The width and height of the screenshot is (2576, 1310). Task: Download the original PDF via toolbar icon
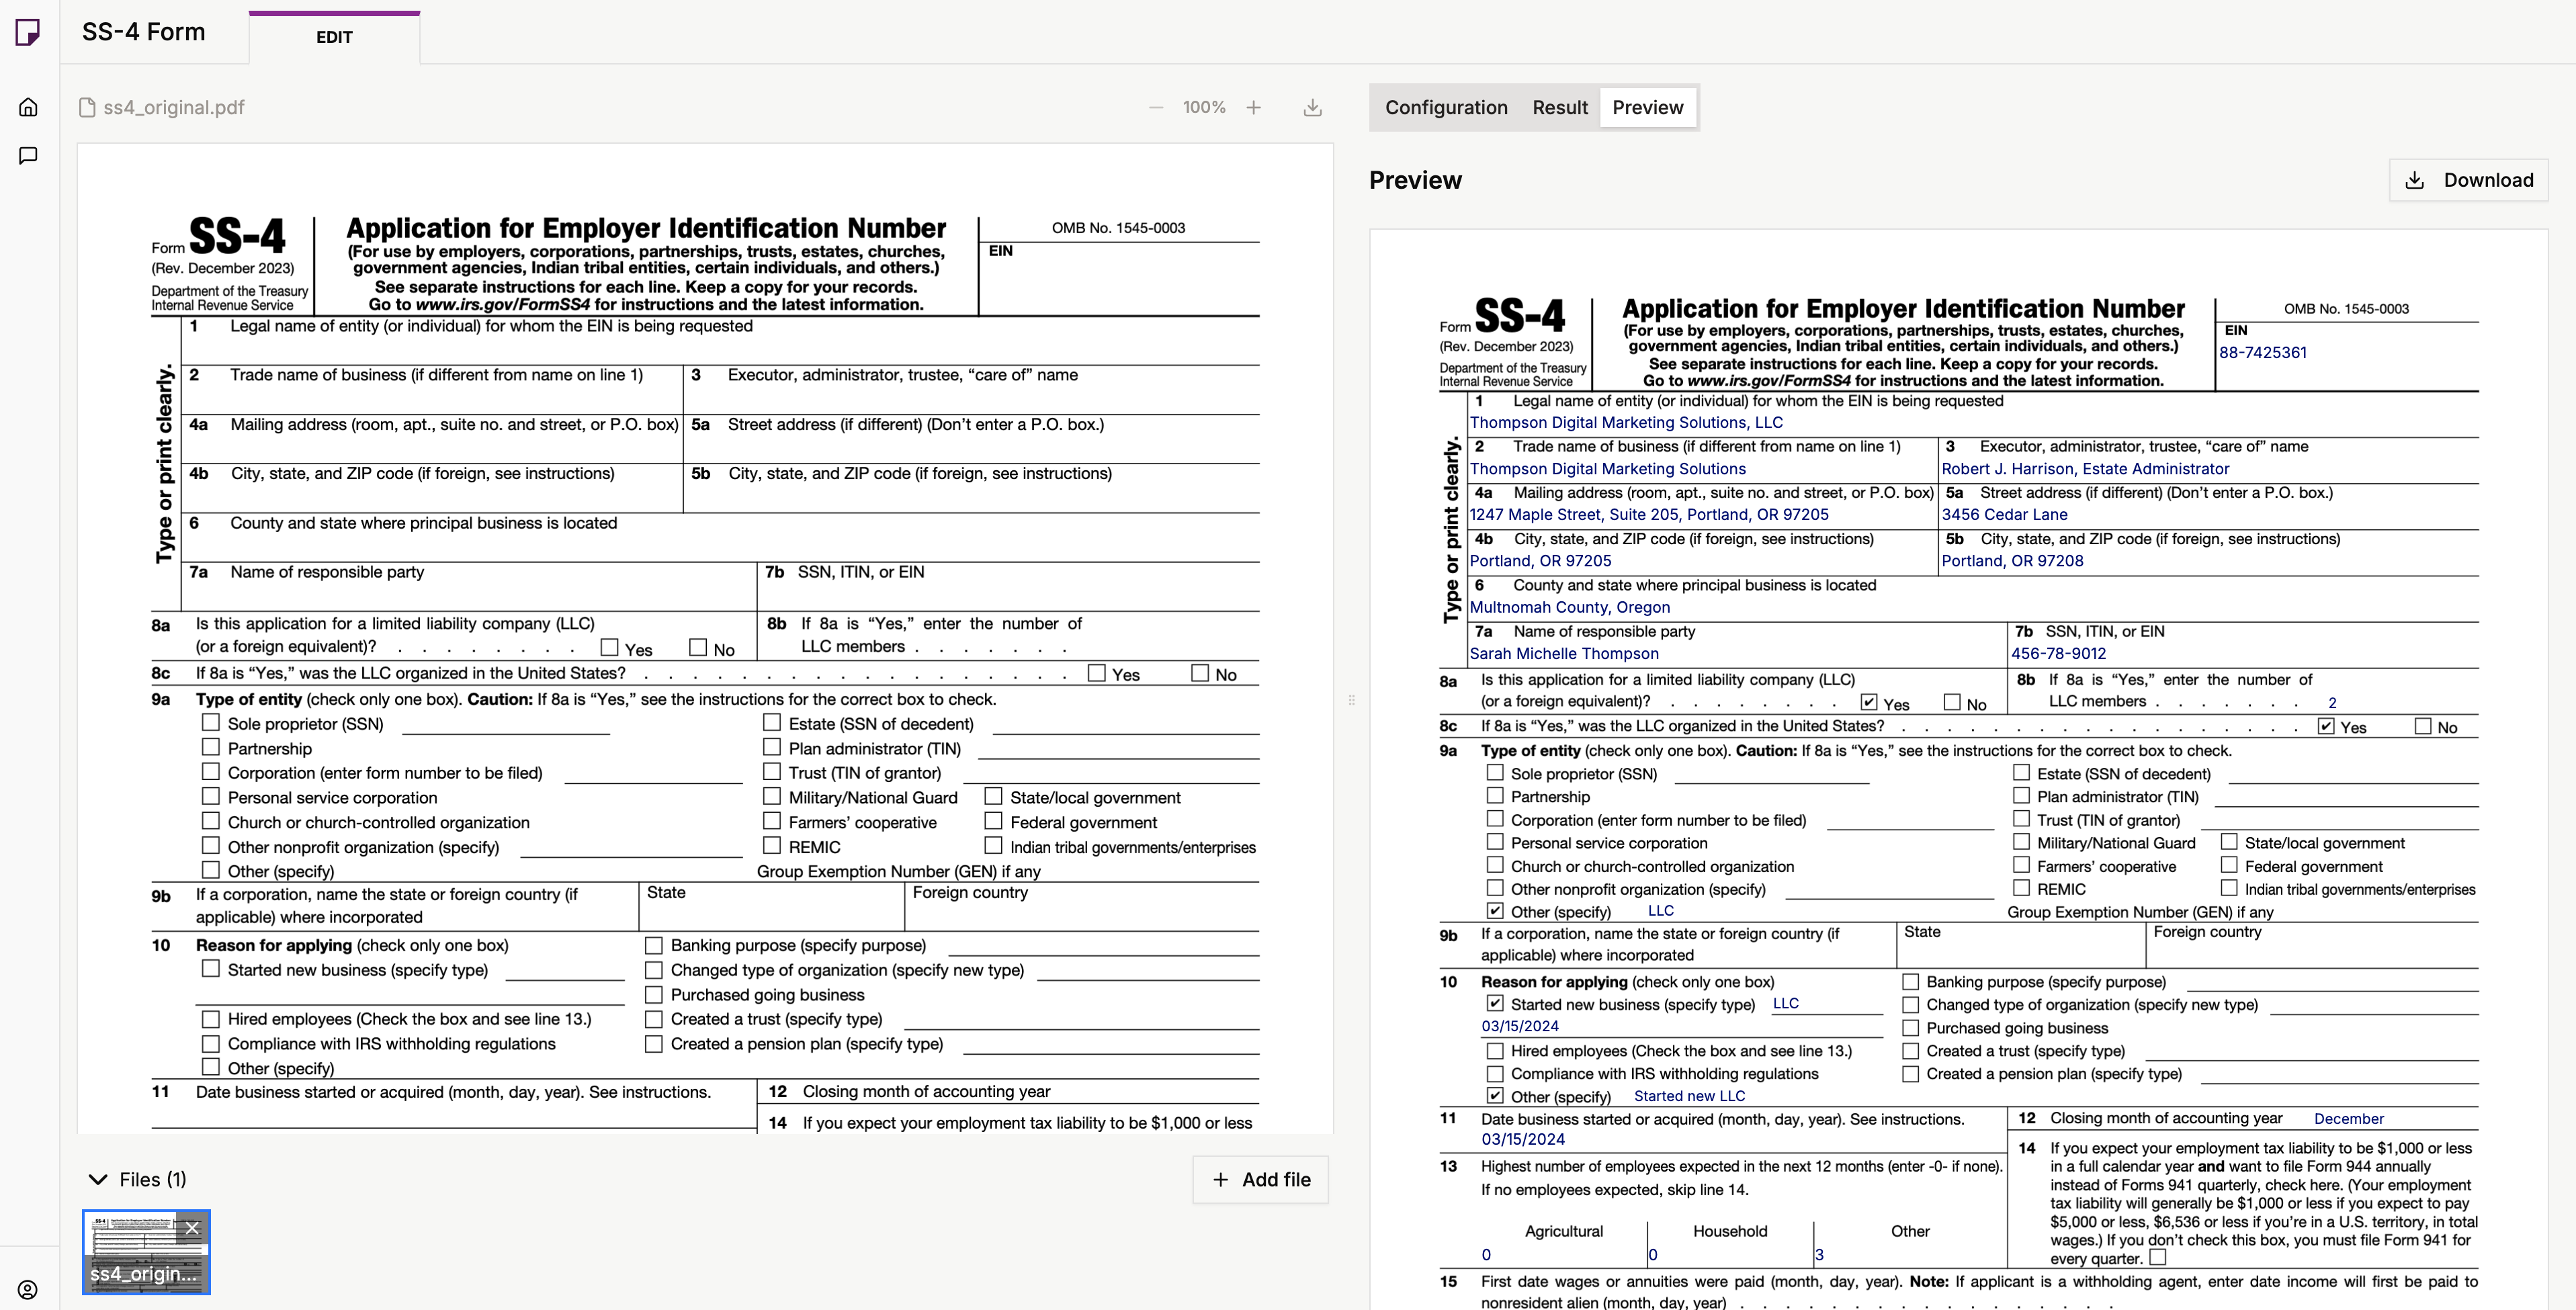(x=1313, y=107)
